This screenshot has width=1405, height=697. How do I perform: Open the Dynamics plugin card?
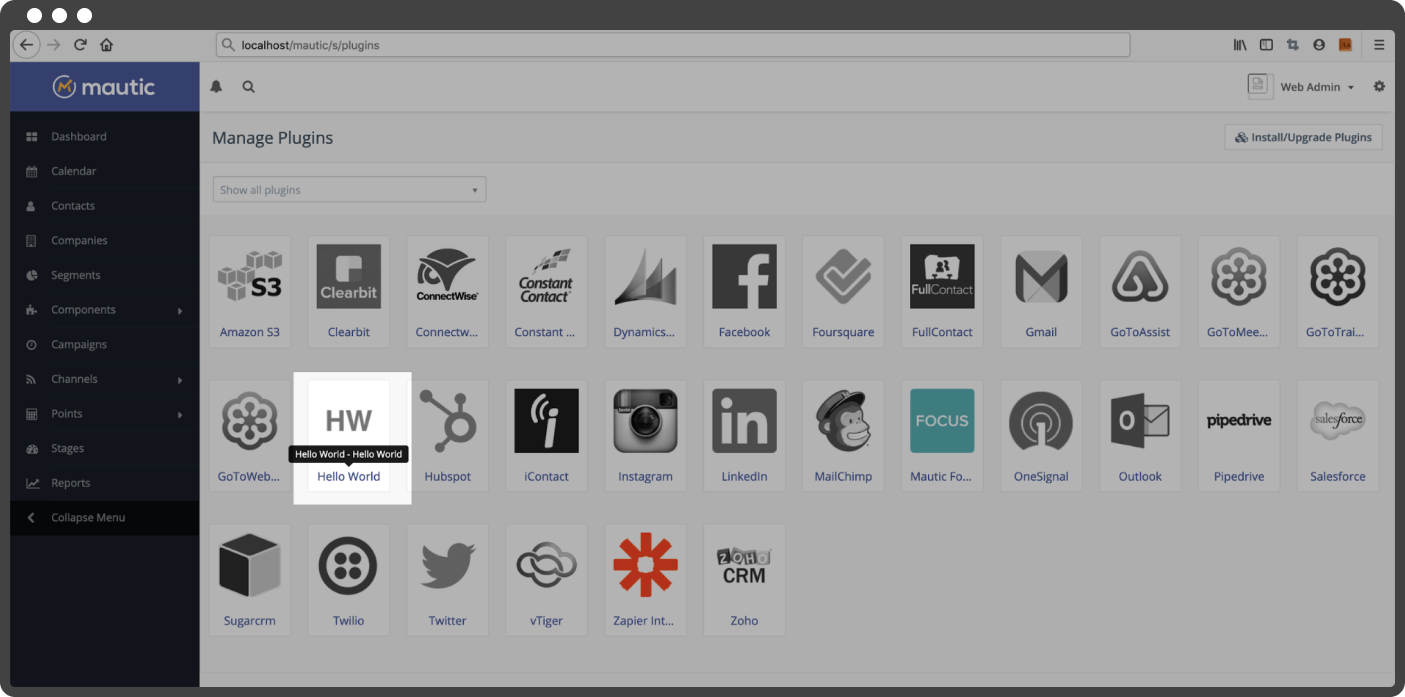646,291
